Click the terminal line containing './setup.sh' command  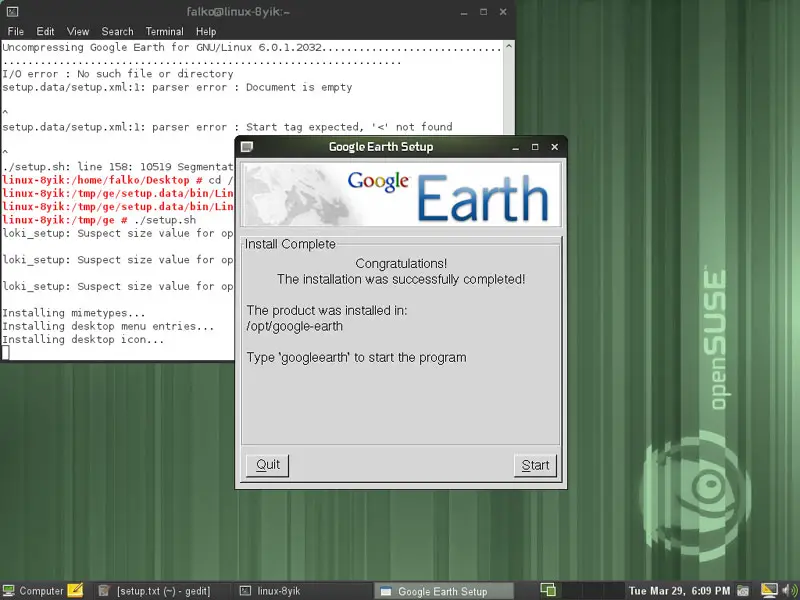pos(99,220)
